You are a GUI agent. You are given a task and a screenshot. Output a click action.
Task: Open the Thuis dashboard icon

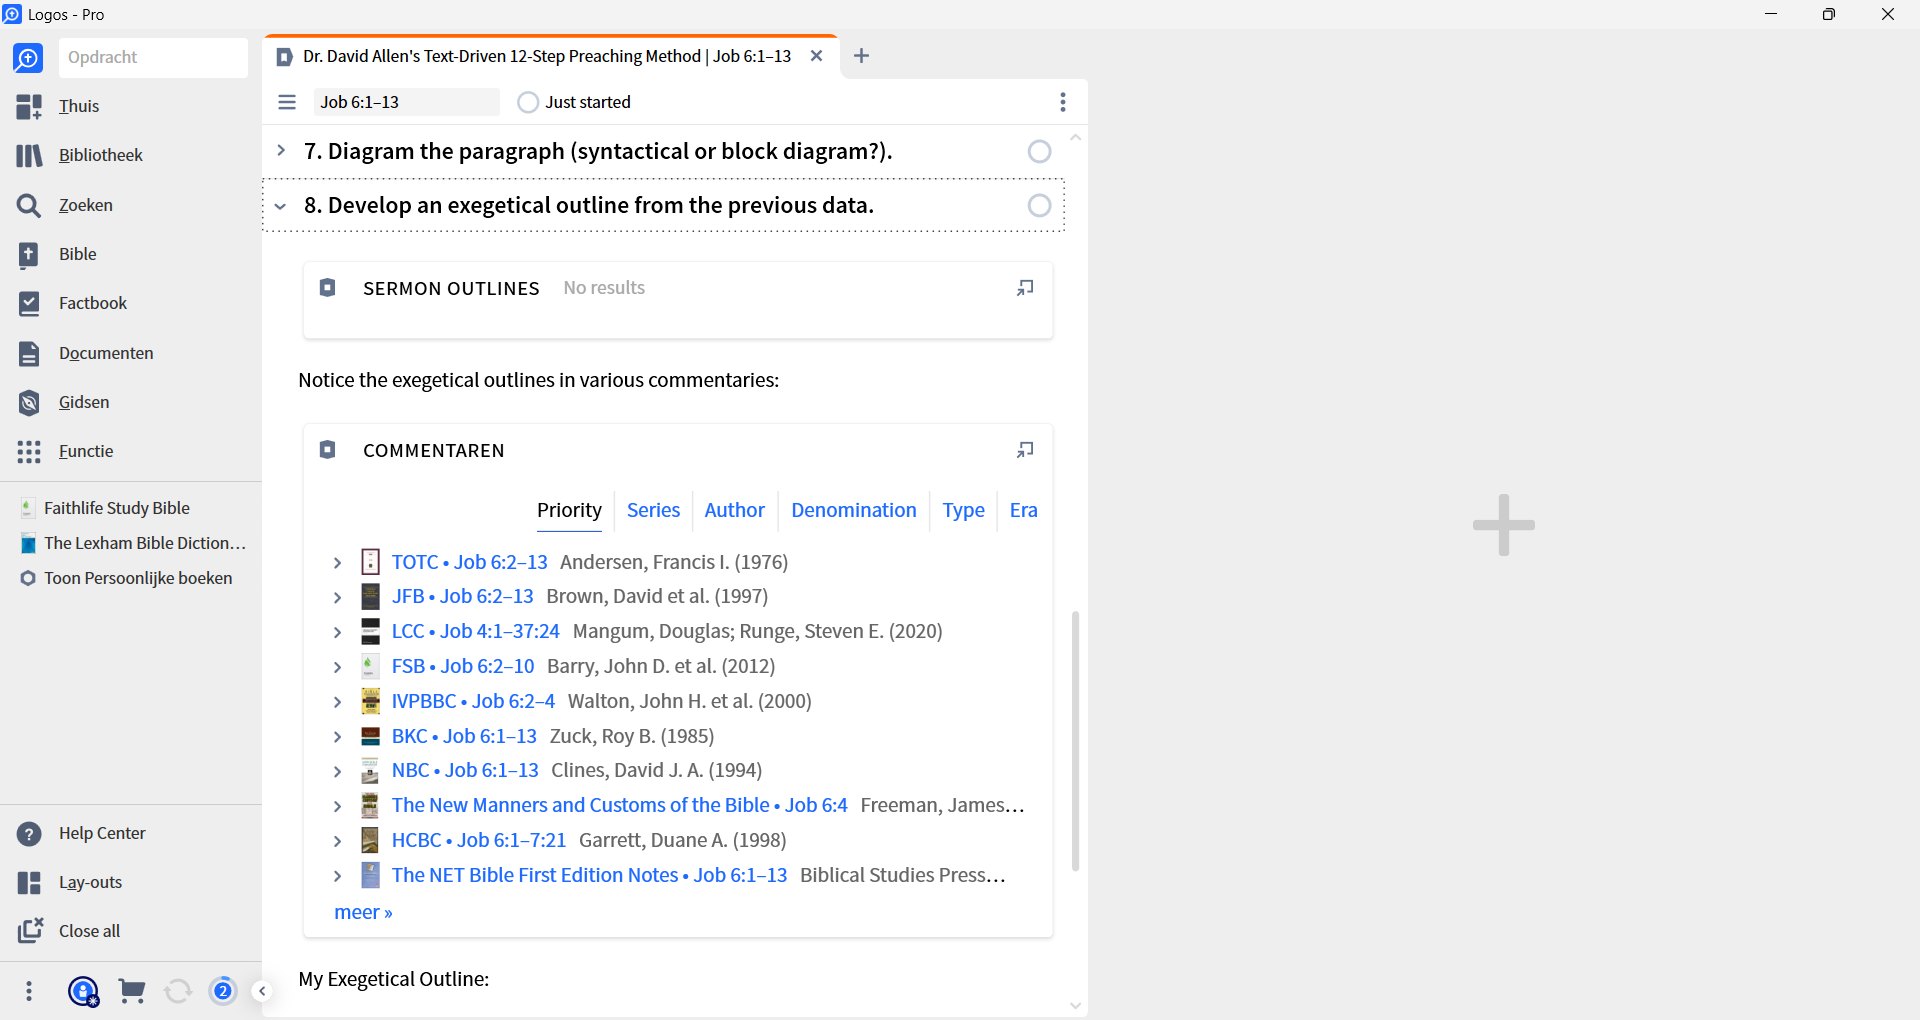coord(29,106)
